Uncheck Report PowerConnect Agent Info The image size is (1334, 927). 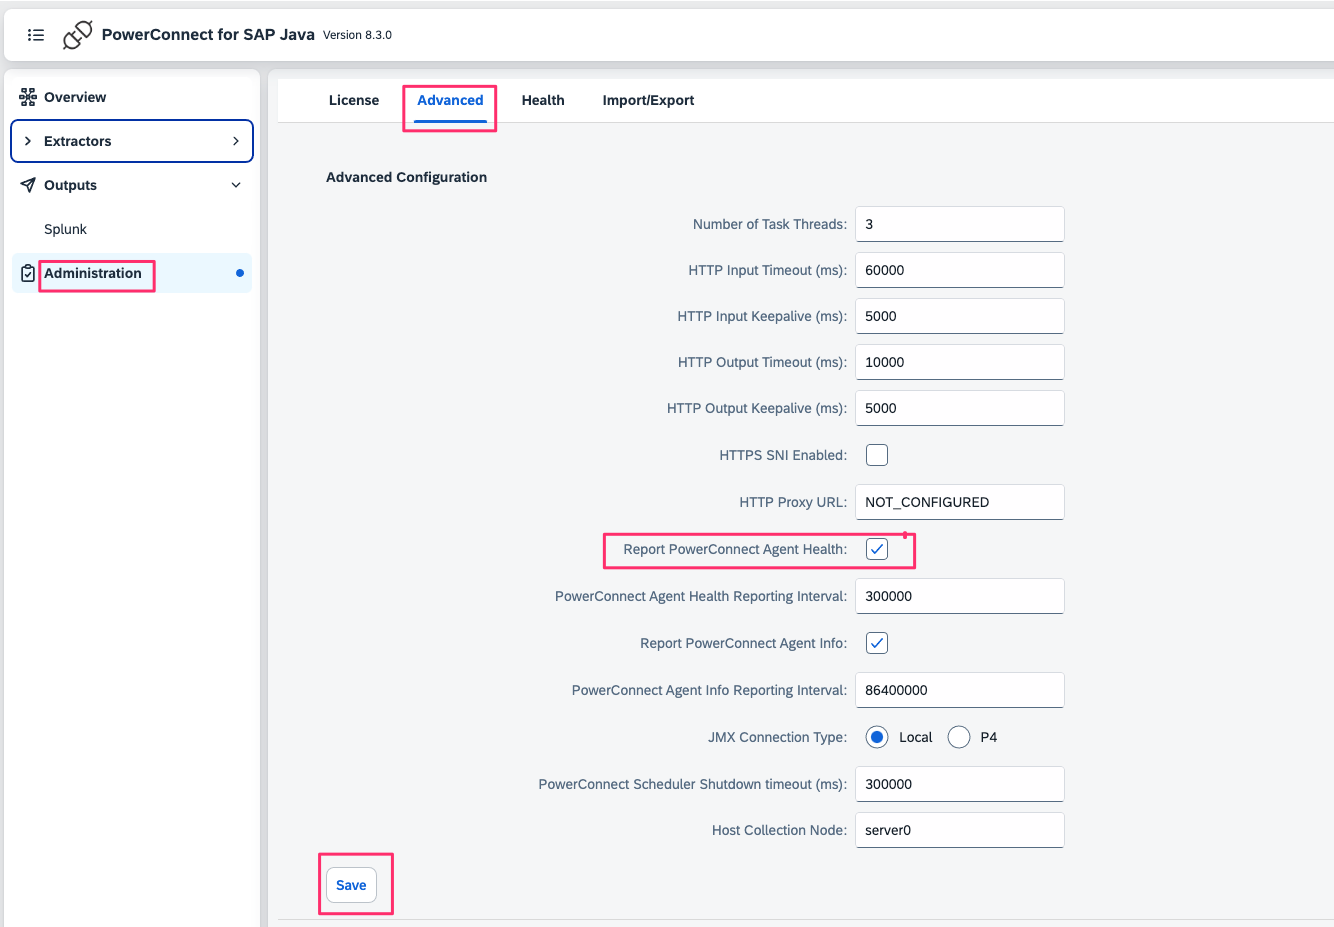coord(877,643)
